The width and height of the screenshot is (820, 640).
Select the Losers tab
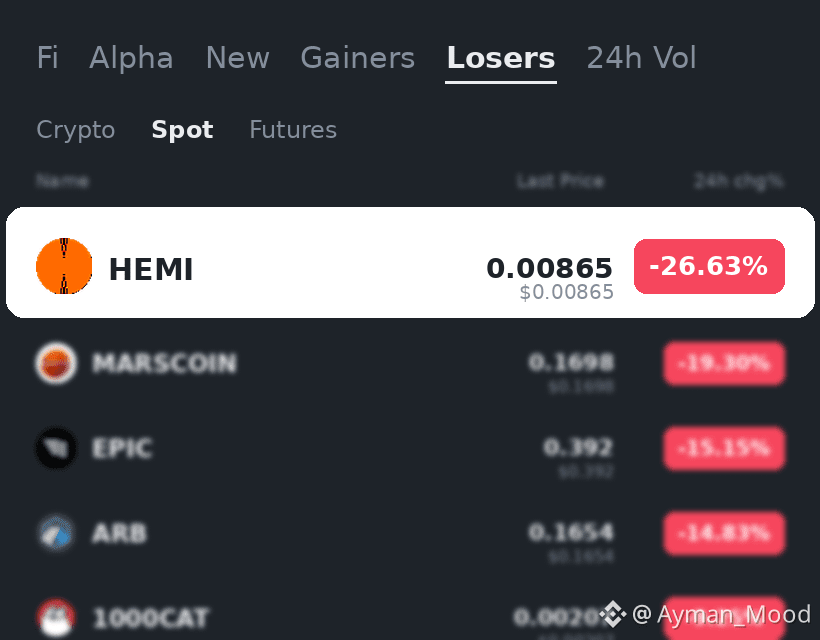(x=501, y=58)
